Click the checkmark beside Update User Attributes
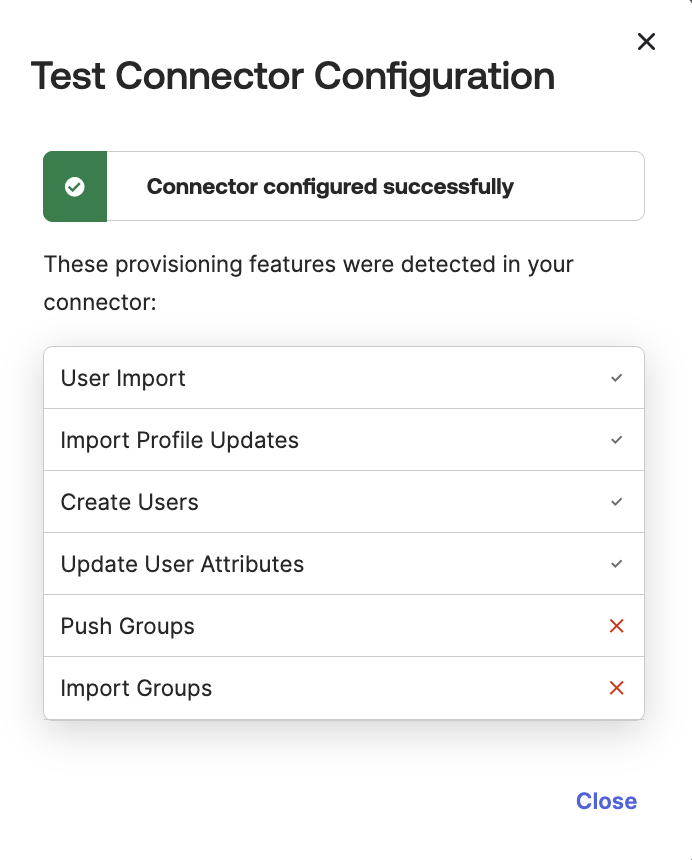Viewport: 692px width, 860px height. coord(617,563)
